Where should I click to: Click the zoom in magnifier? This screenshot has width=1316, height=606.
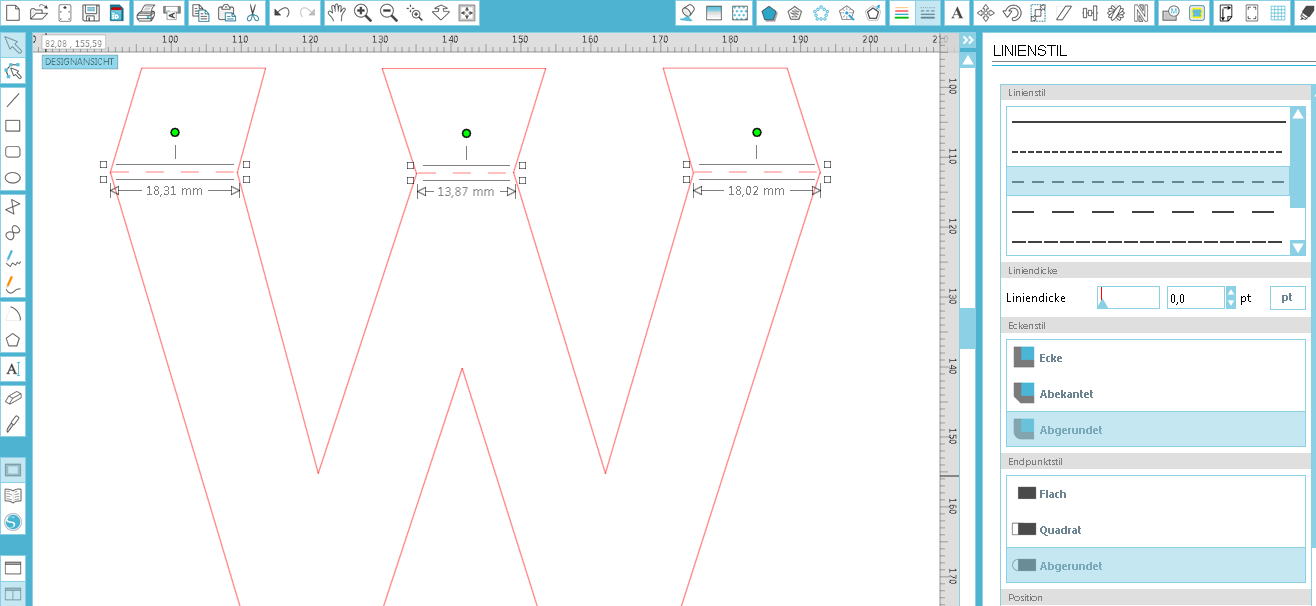(362, 13)
